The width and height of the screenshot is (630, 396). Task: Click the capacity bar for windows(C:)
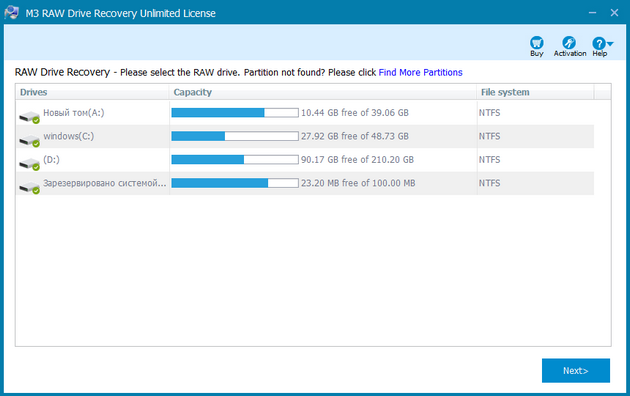[235, 136]
